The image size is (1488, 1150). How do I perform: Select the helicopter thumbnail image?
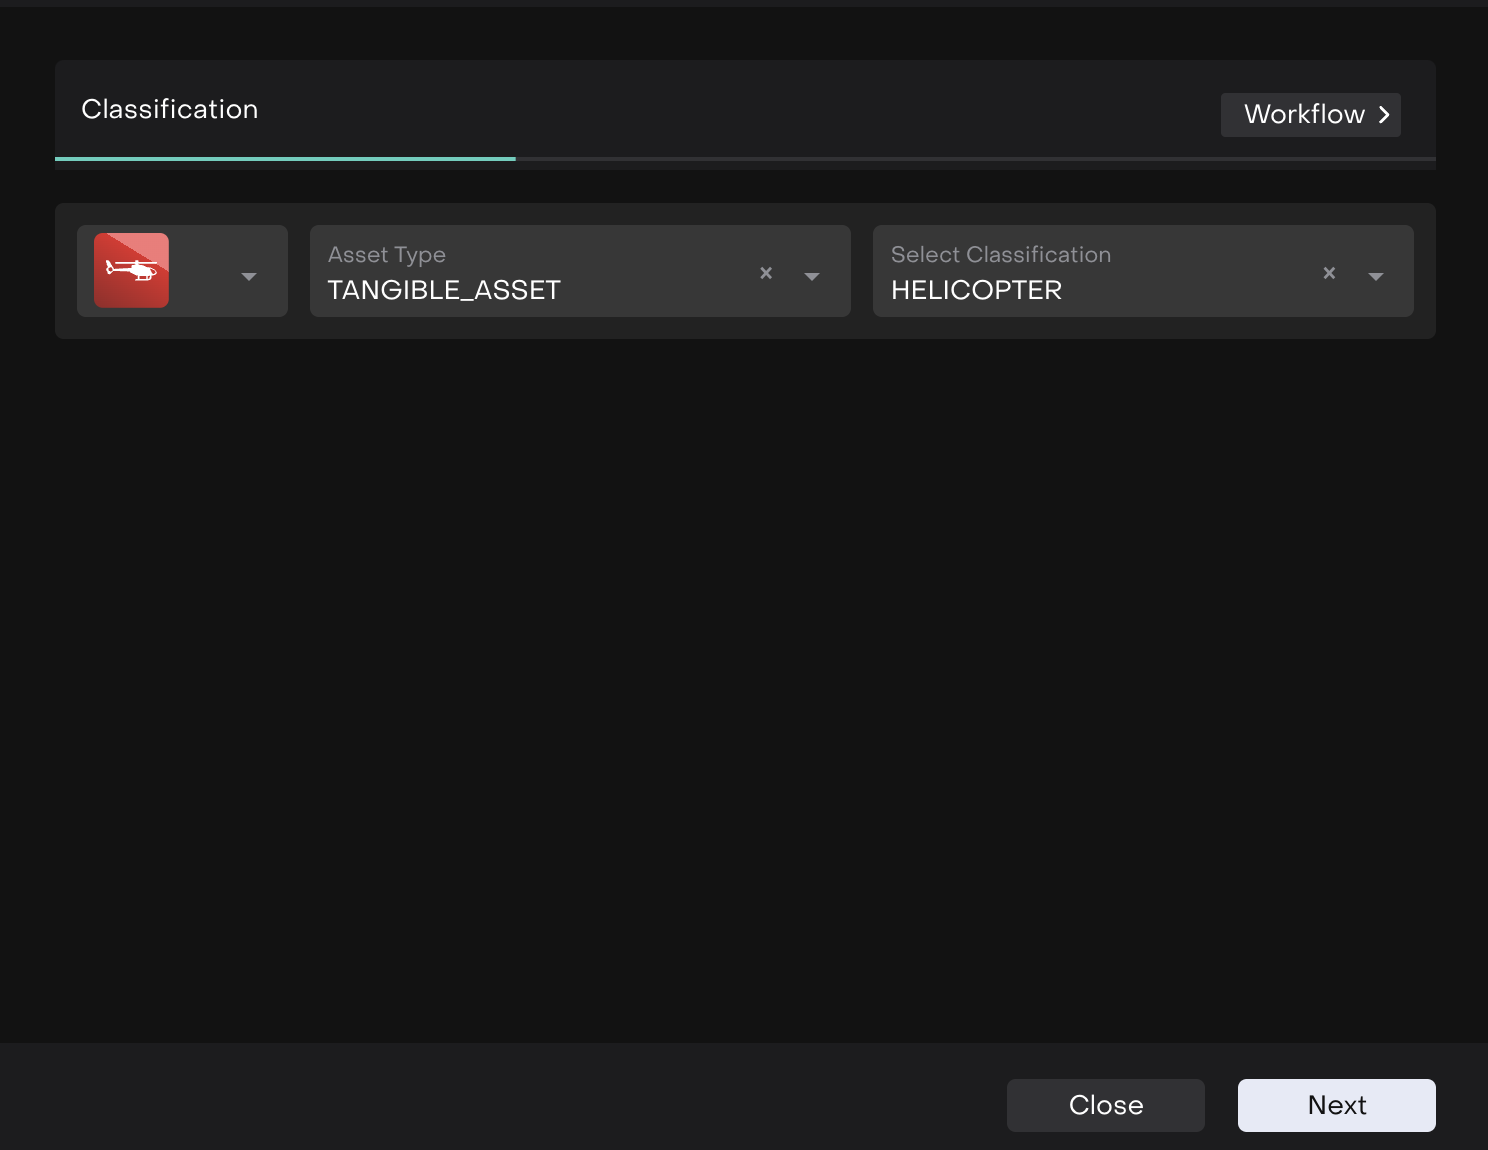(x=131, y=270)
